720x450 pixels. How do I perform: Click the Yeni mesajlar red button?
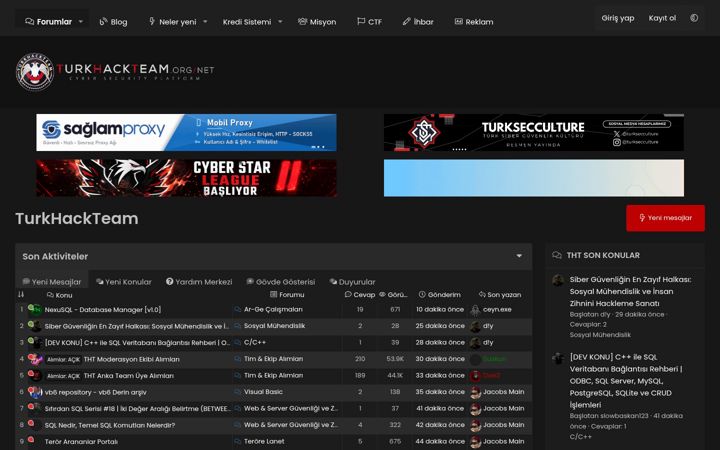pos(665,218)
